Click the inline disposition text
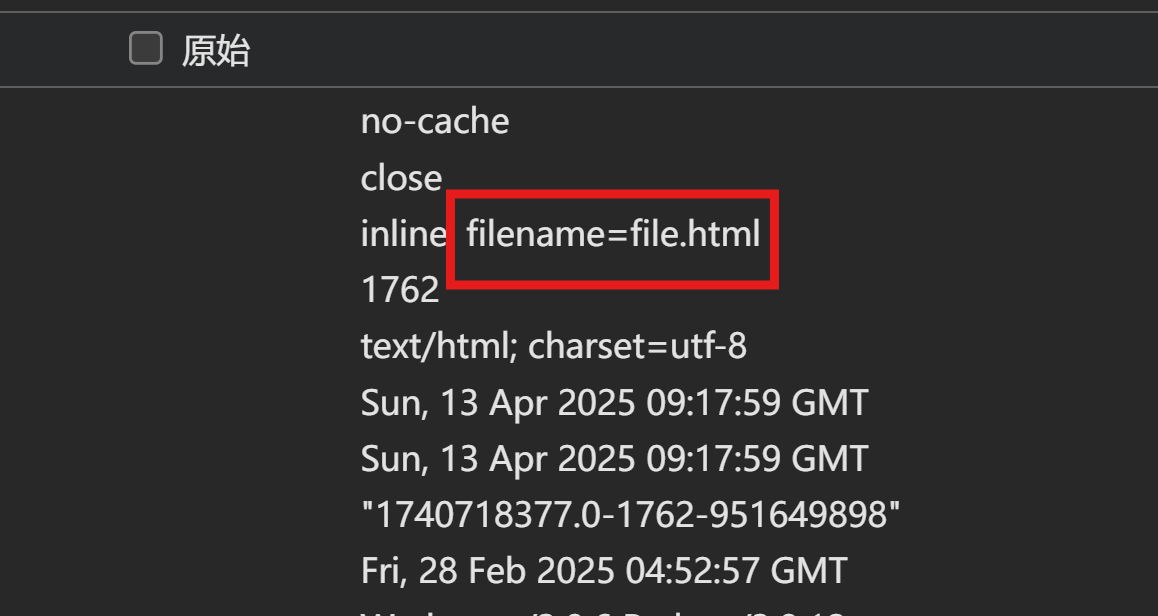This screenshot has width=1158, height=616. coord(403,234)
